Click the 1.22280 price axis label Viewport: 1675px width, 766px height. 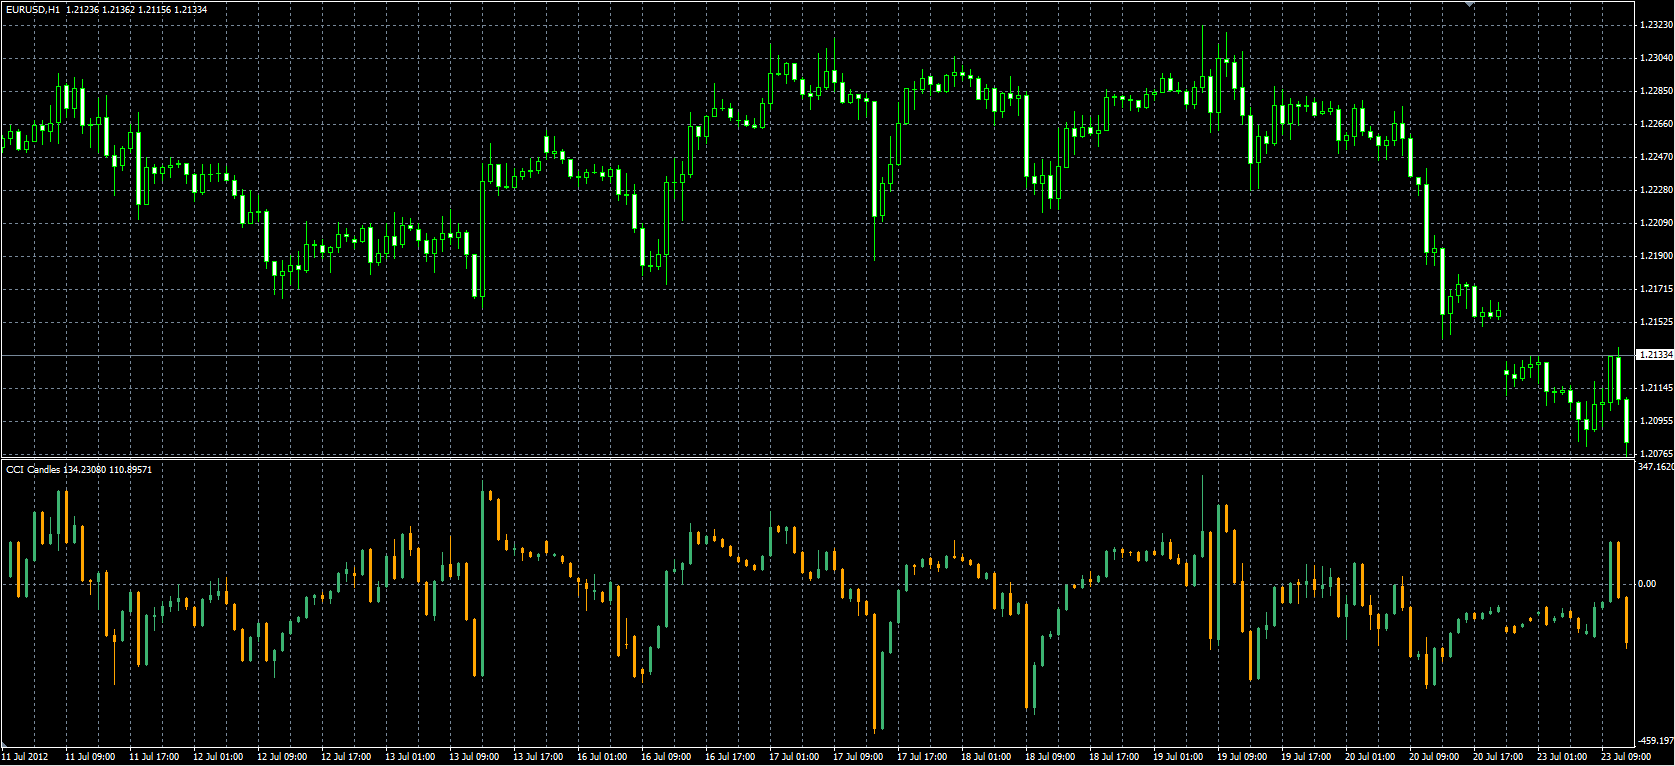(1657, 190)
